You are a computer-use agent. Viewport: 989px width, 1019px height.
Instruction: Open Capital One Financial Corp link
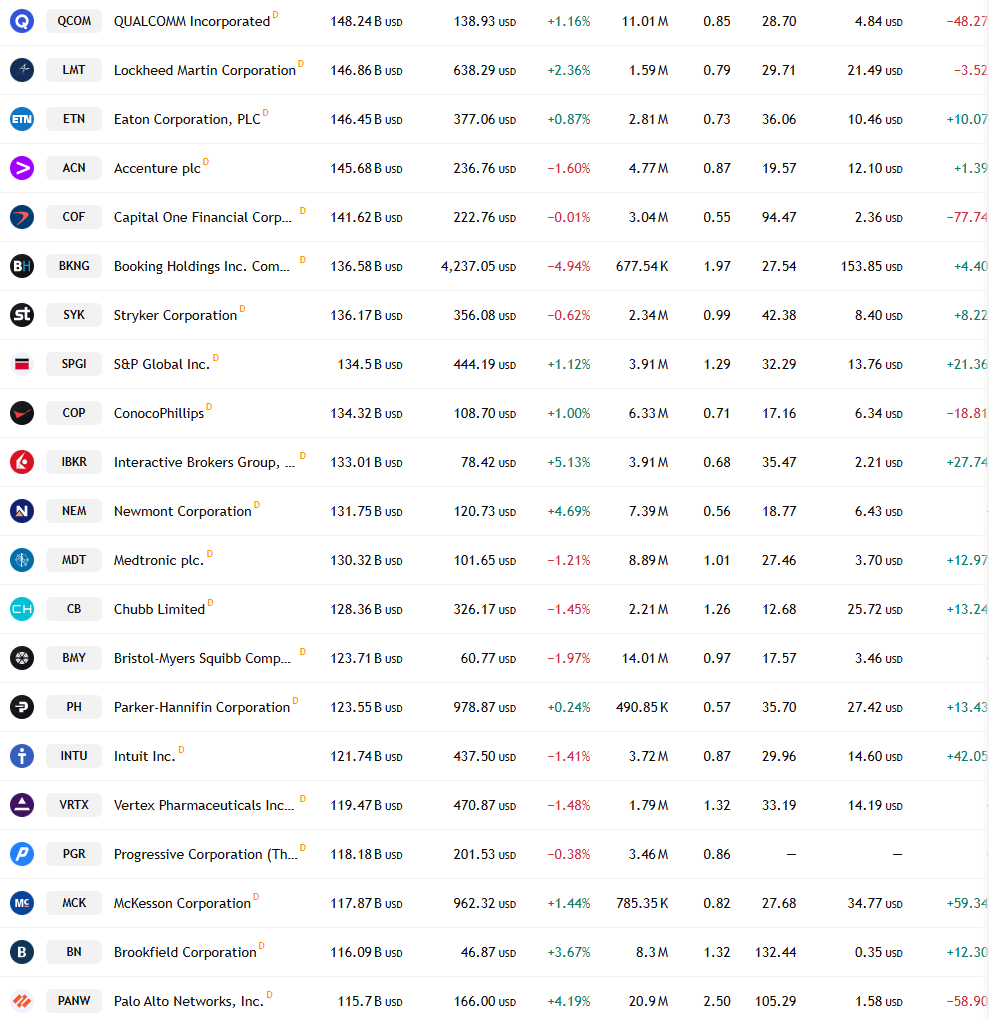point(203,217)
